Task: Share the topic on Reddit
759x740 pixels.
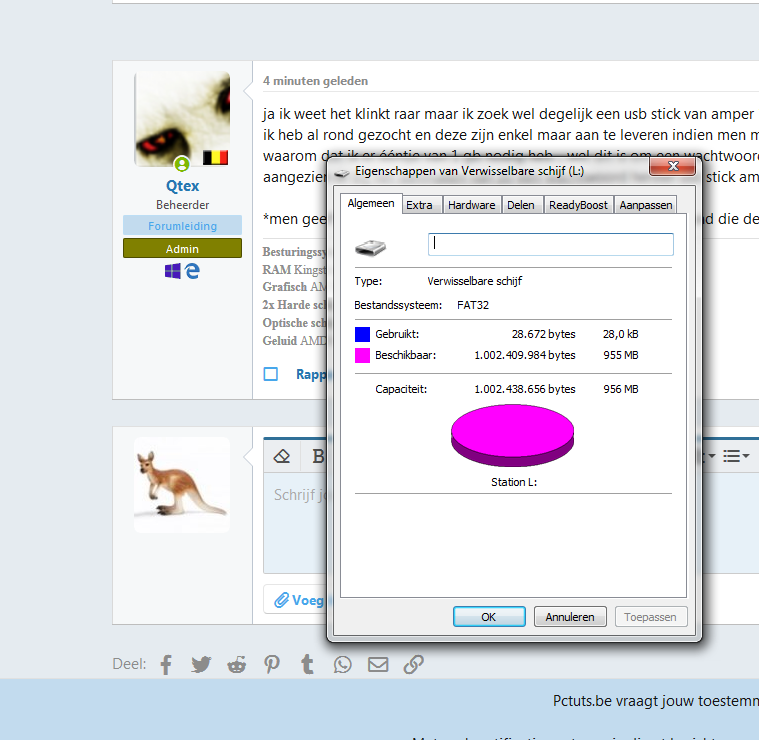Action: click(237, 664)
